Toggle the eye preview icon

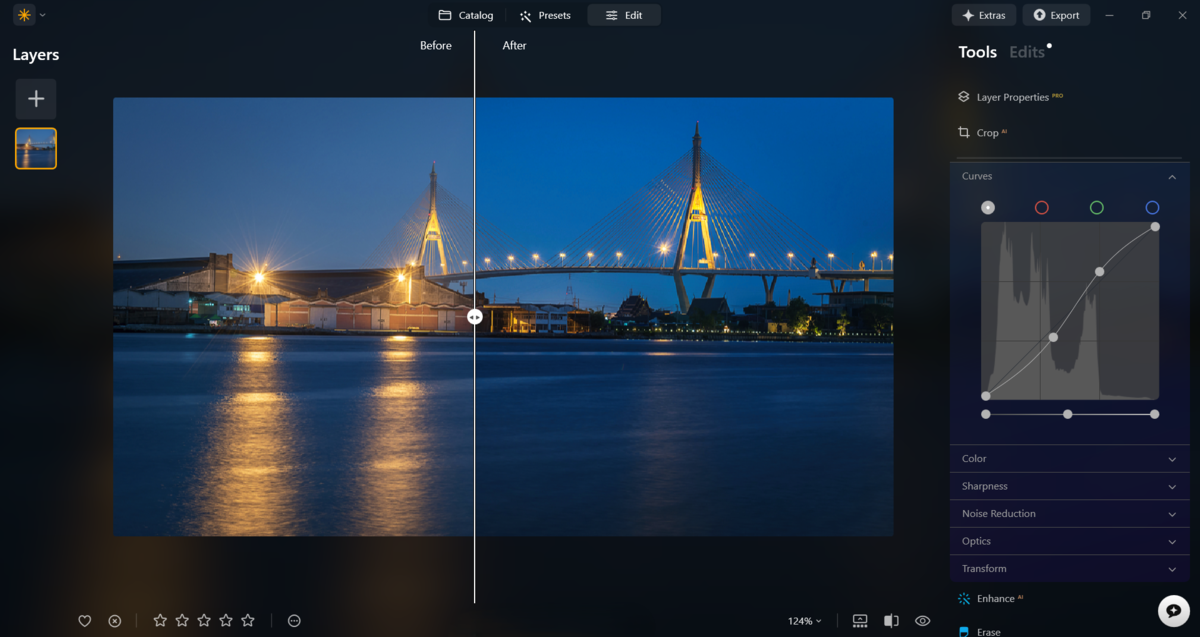[x=922, y=620]
